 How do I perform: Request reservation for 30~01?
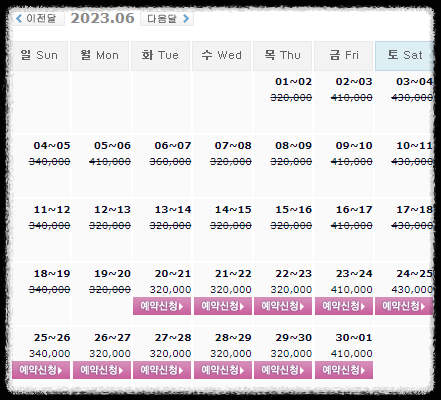point(344,370)
